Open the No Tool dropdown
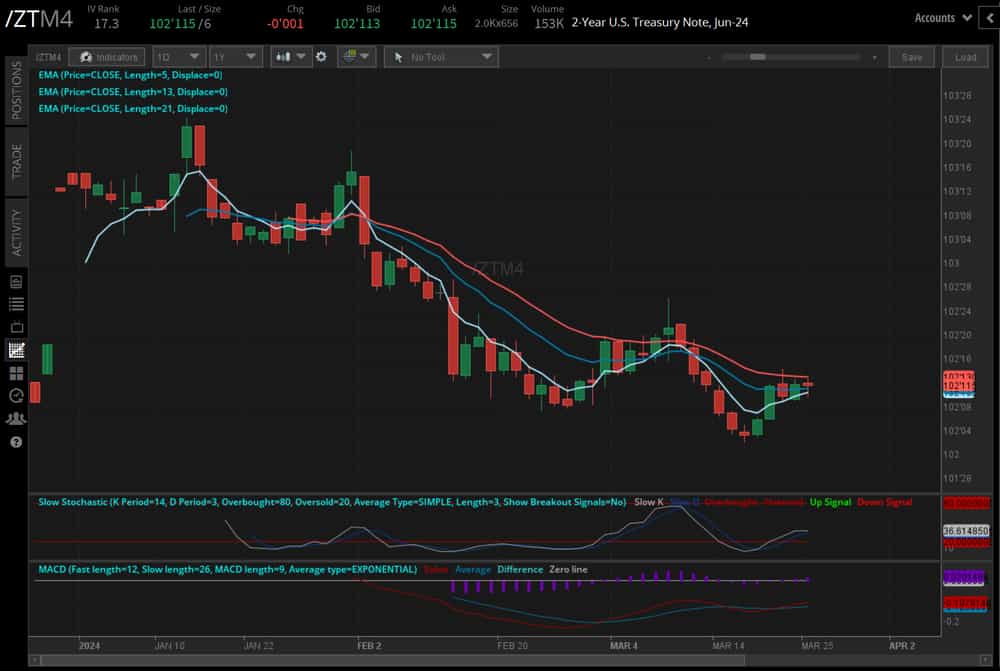 441,57
